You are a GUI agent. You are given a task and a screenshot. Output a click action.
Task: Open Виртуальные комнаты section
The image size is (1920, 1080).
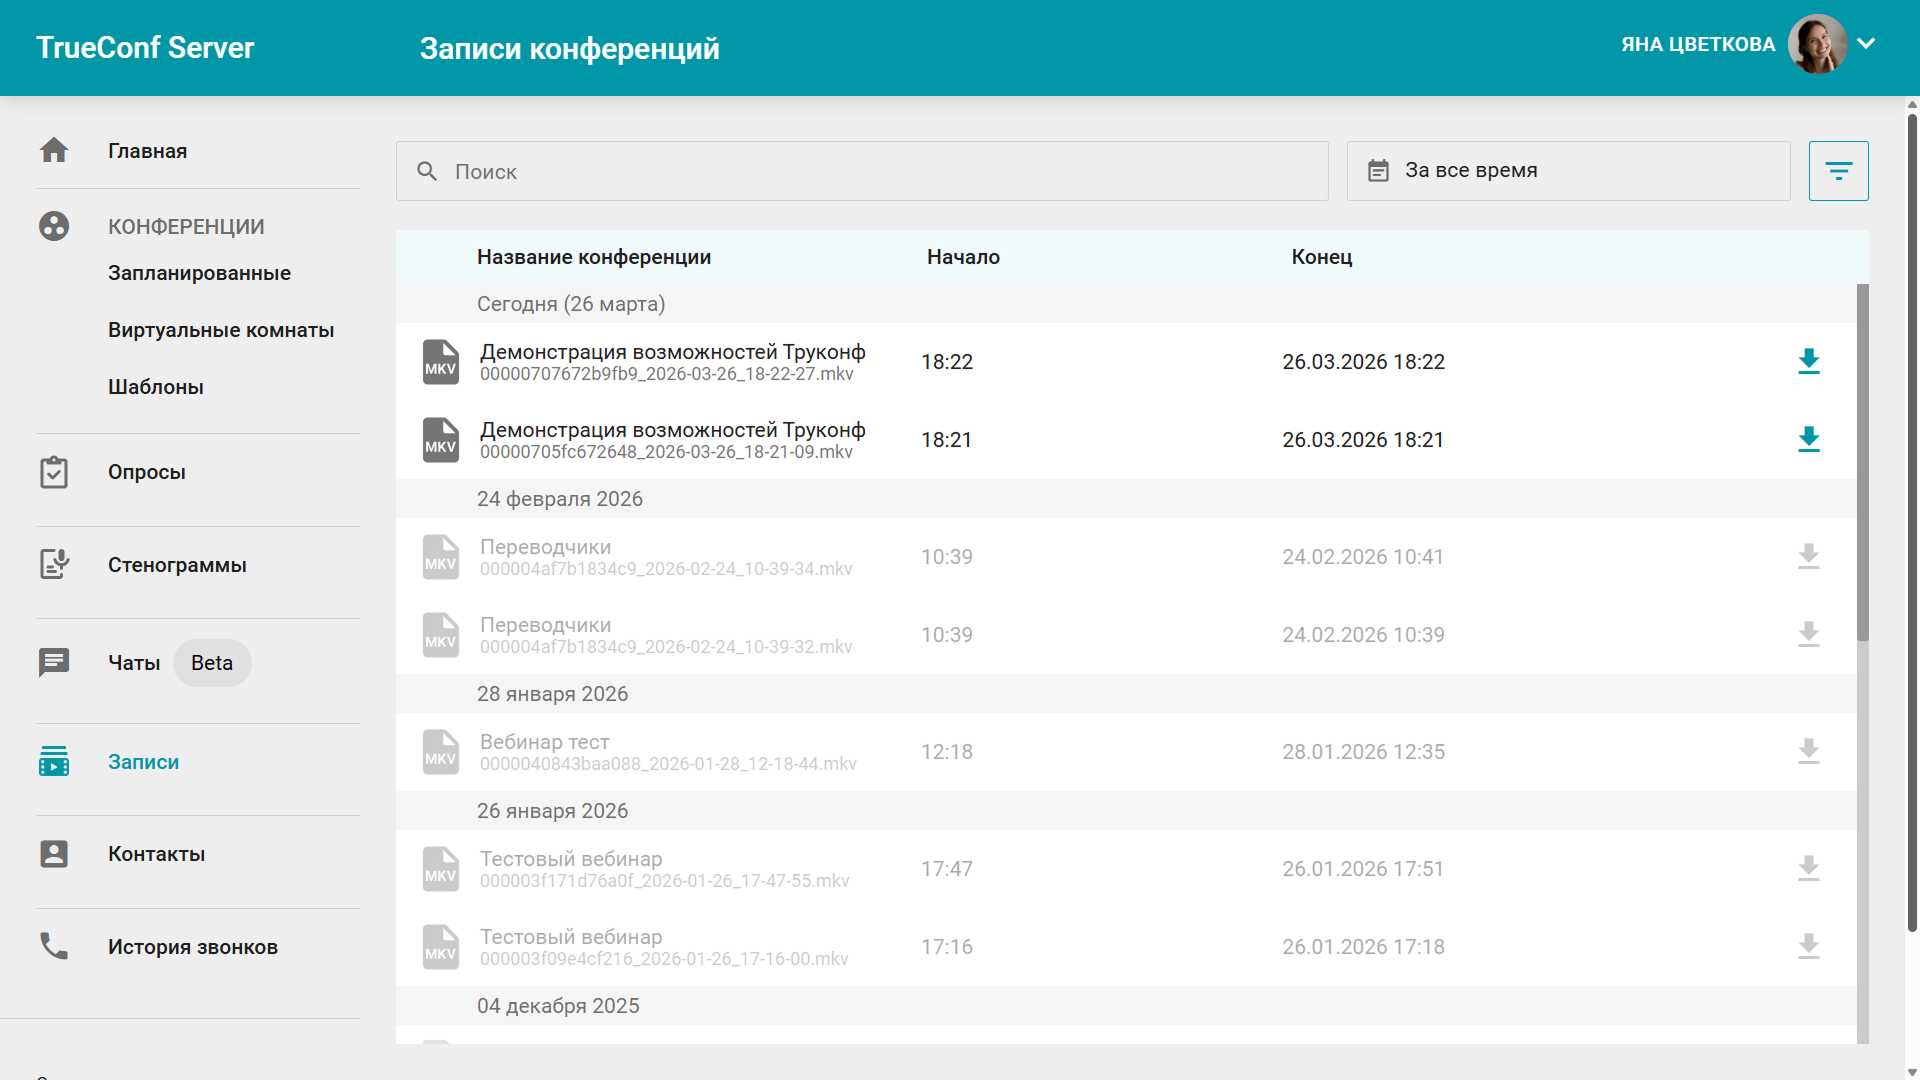tap(221, 330)
